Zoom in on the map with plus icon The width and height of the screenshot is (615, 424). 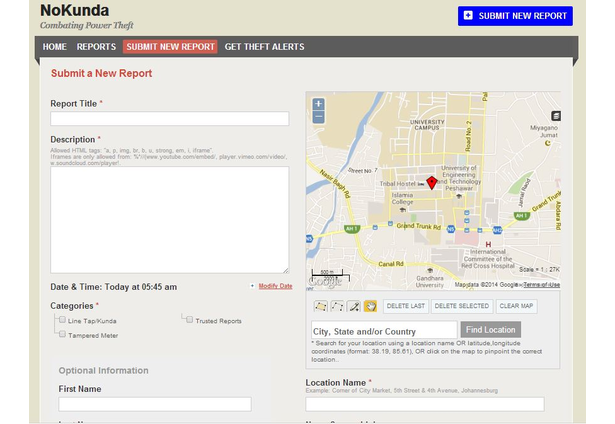point(318,104)
